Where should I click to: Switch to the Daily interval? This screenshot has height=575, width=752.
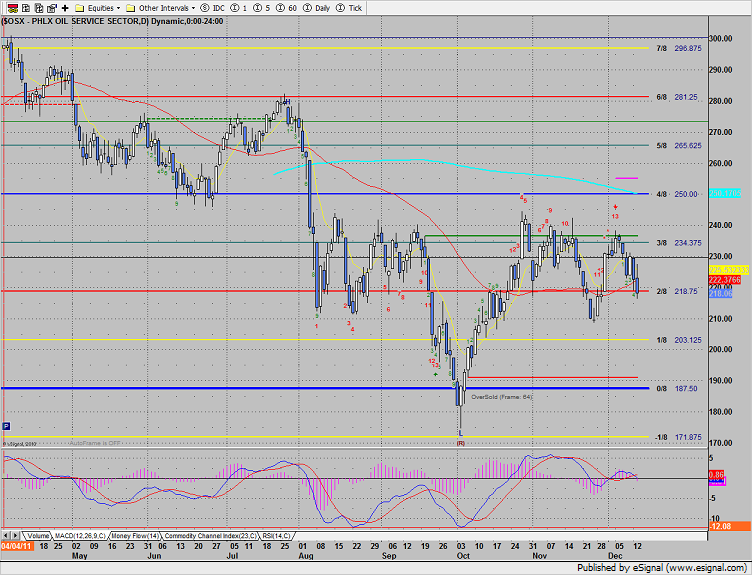click(x=317, y=8)
